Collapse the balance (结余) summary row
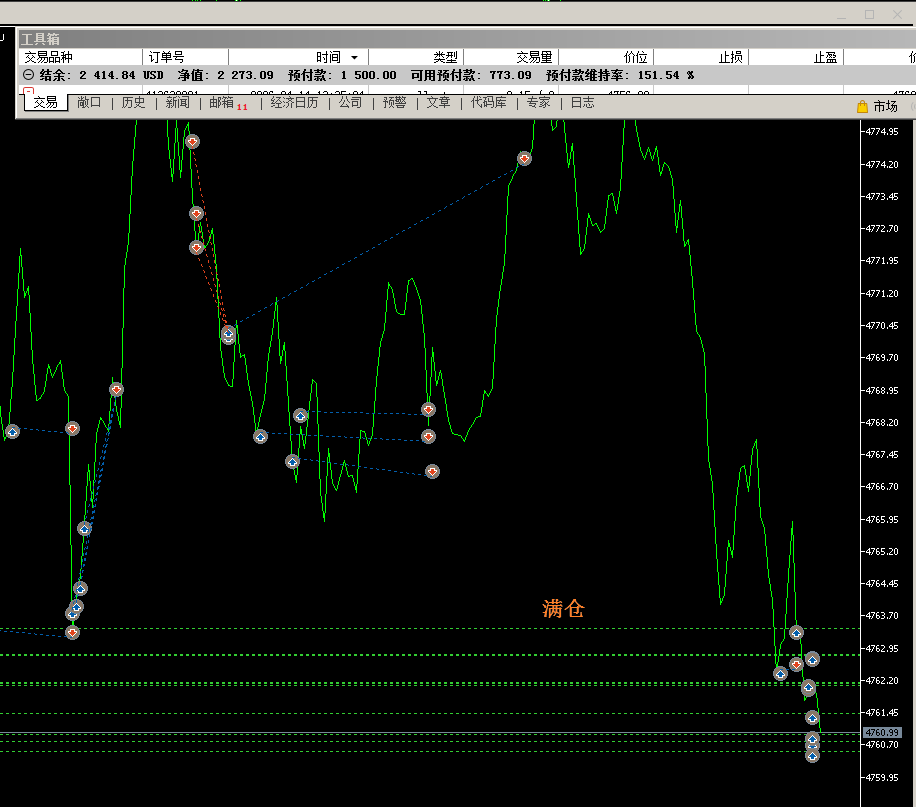Viewport: 916px width, 807px height. pyautogui.click(x=28, y=75)
